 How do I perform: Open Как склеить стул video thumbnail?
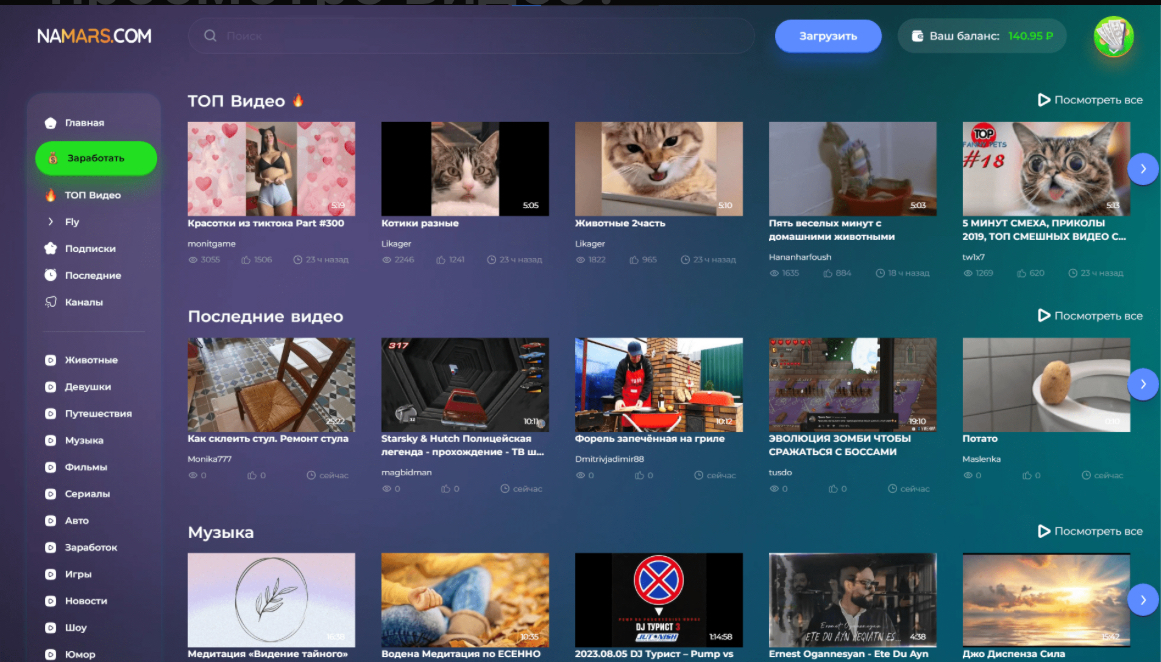(271, 385)
